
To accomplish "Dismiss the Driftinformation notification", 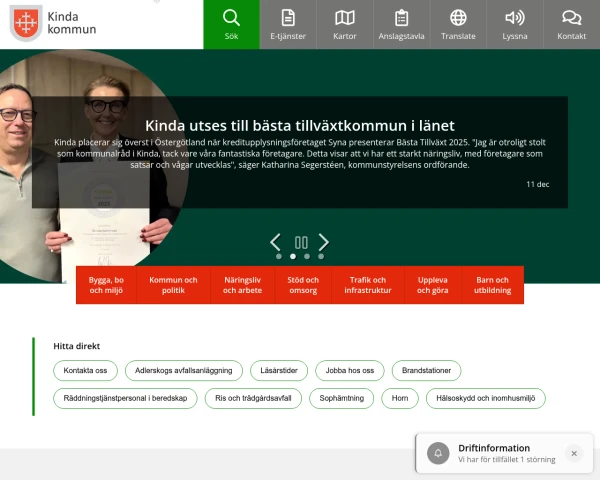I will click(574, 453).
